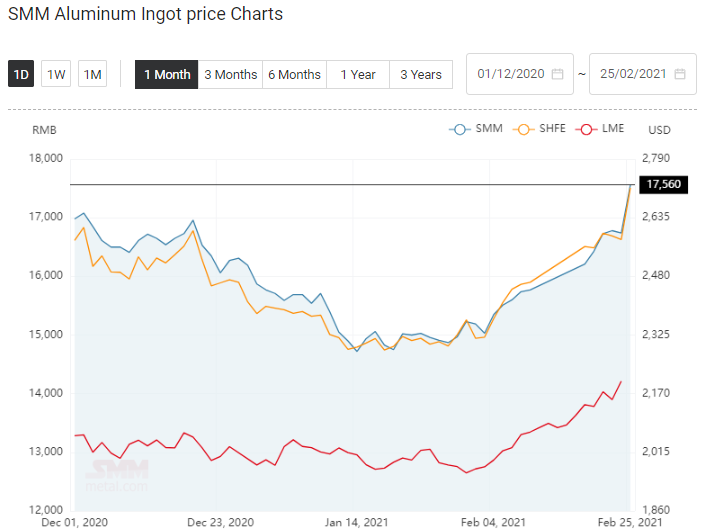Click the SMM legend circle marker
713x530 pixels.
pyautogui.click(x=460, y=130)
